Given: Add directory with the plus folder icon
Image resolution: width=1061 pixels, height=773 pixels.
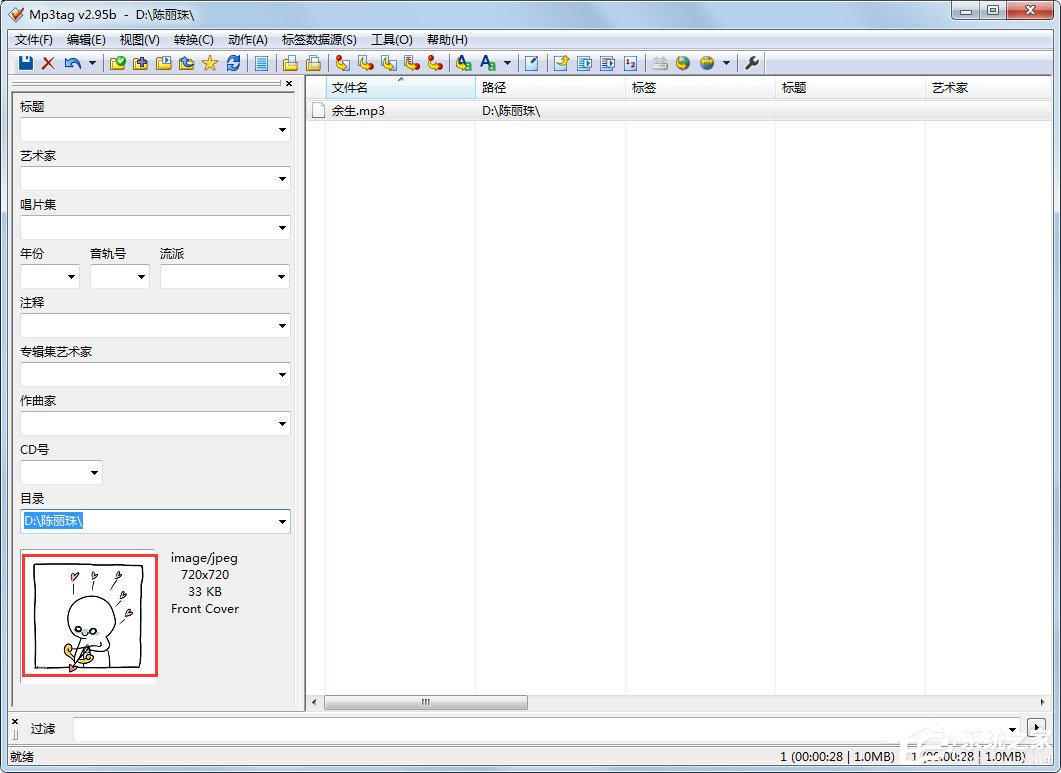Looking at the screenshot, I should point(141,63).
